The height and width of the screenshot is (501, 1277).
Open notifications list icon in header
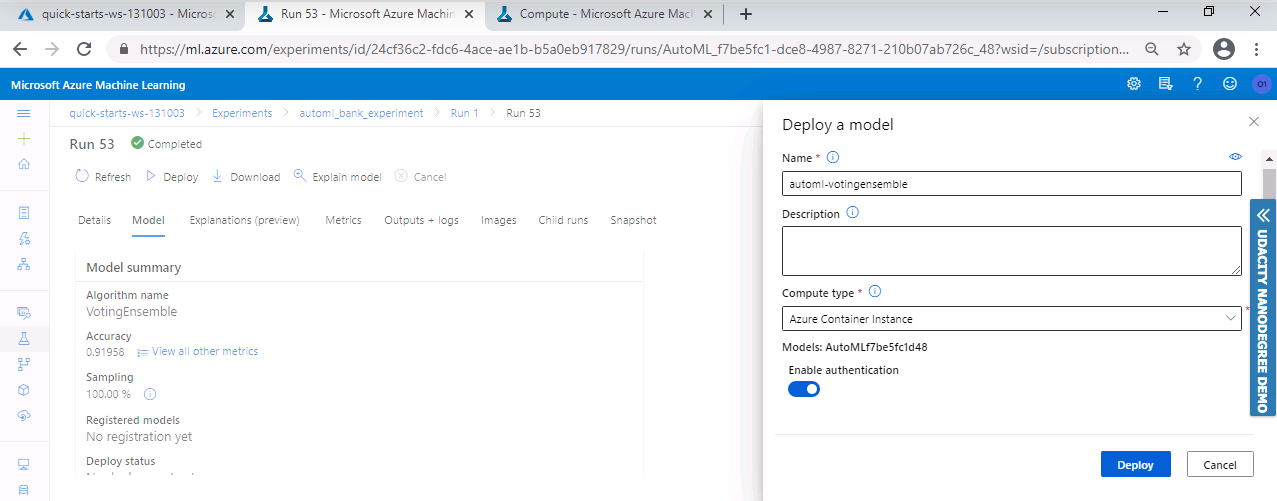(1165, 85)
